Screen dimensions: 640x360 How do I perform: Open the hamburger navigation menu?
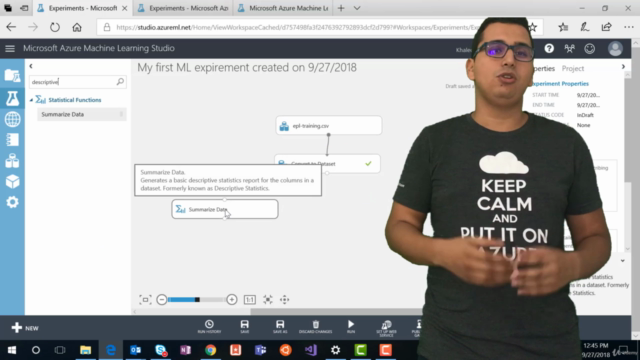click(x=10, y=49)
